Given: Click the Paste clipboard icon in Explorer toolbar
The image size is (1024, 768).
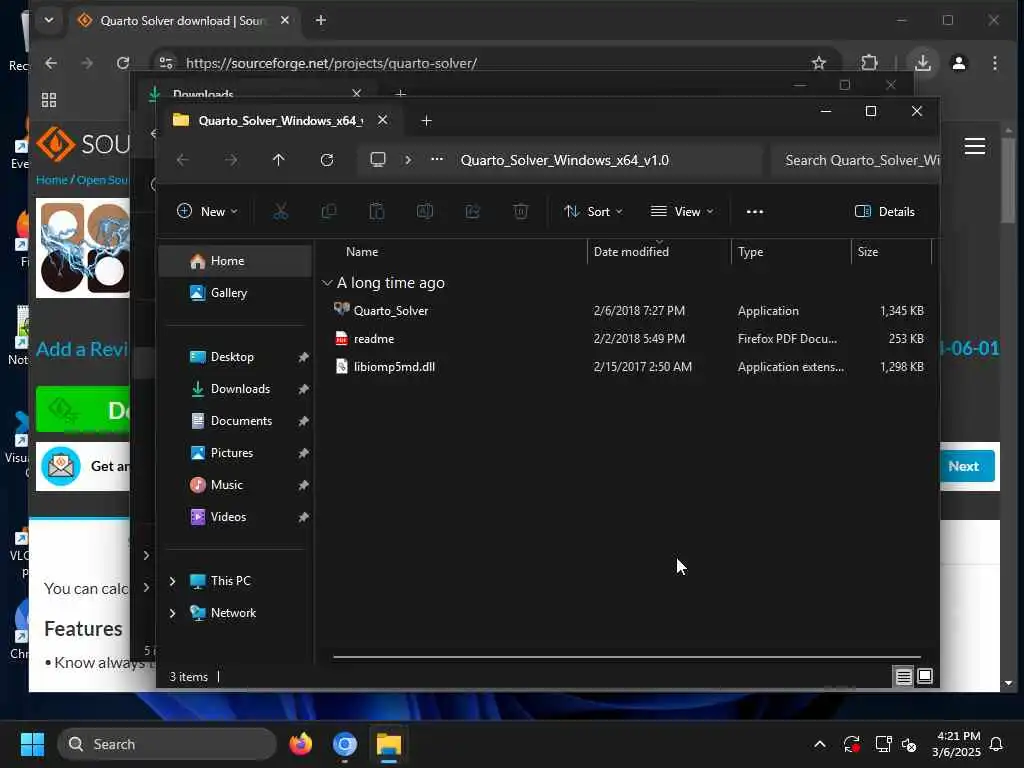Looking at the screenshot, I should click(x=377, y=212).
